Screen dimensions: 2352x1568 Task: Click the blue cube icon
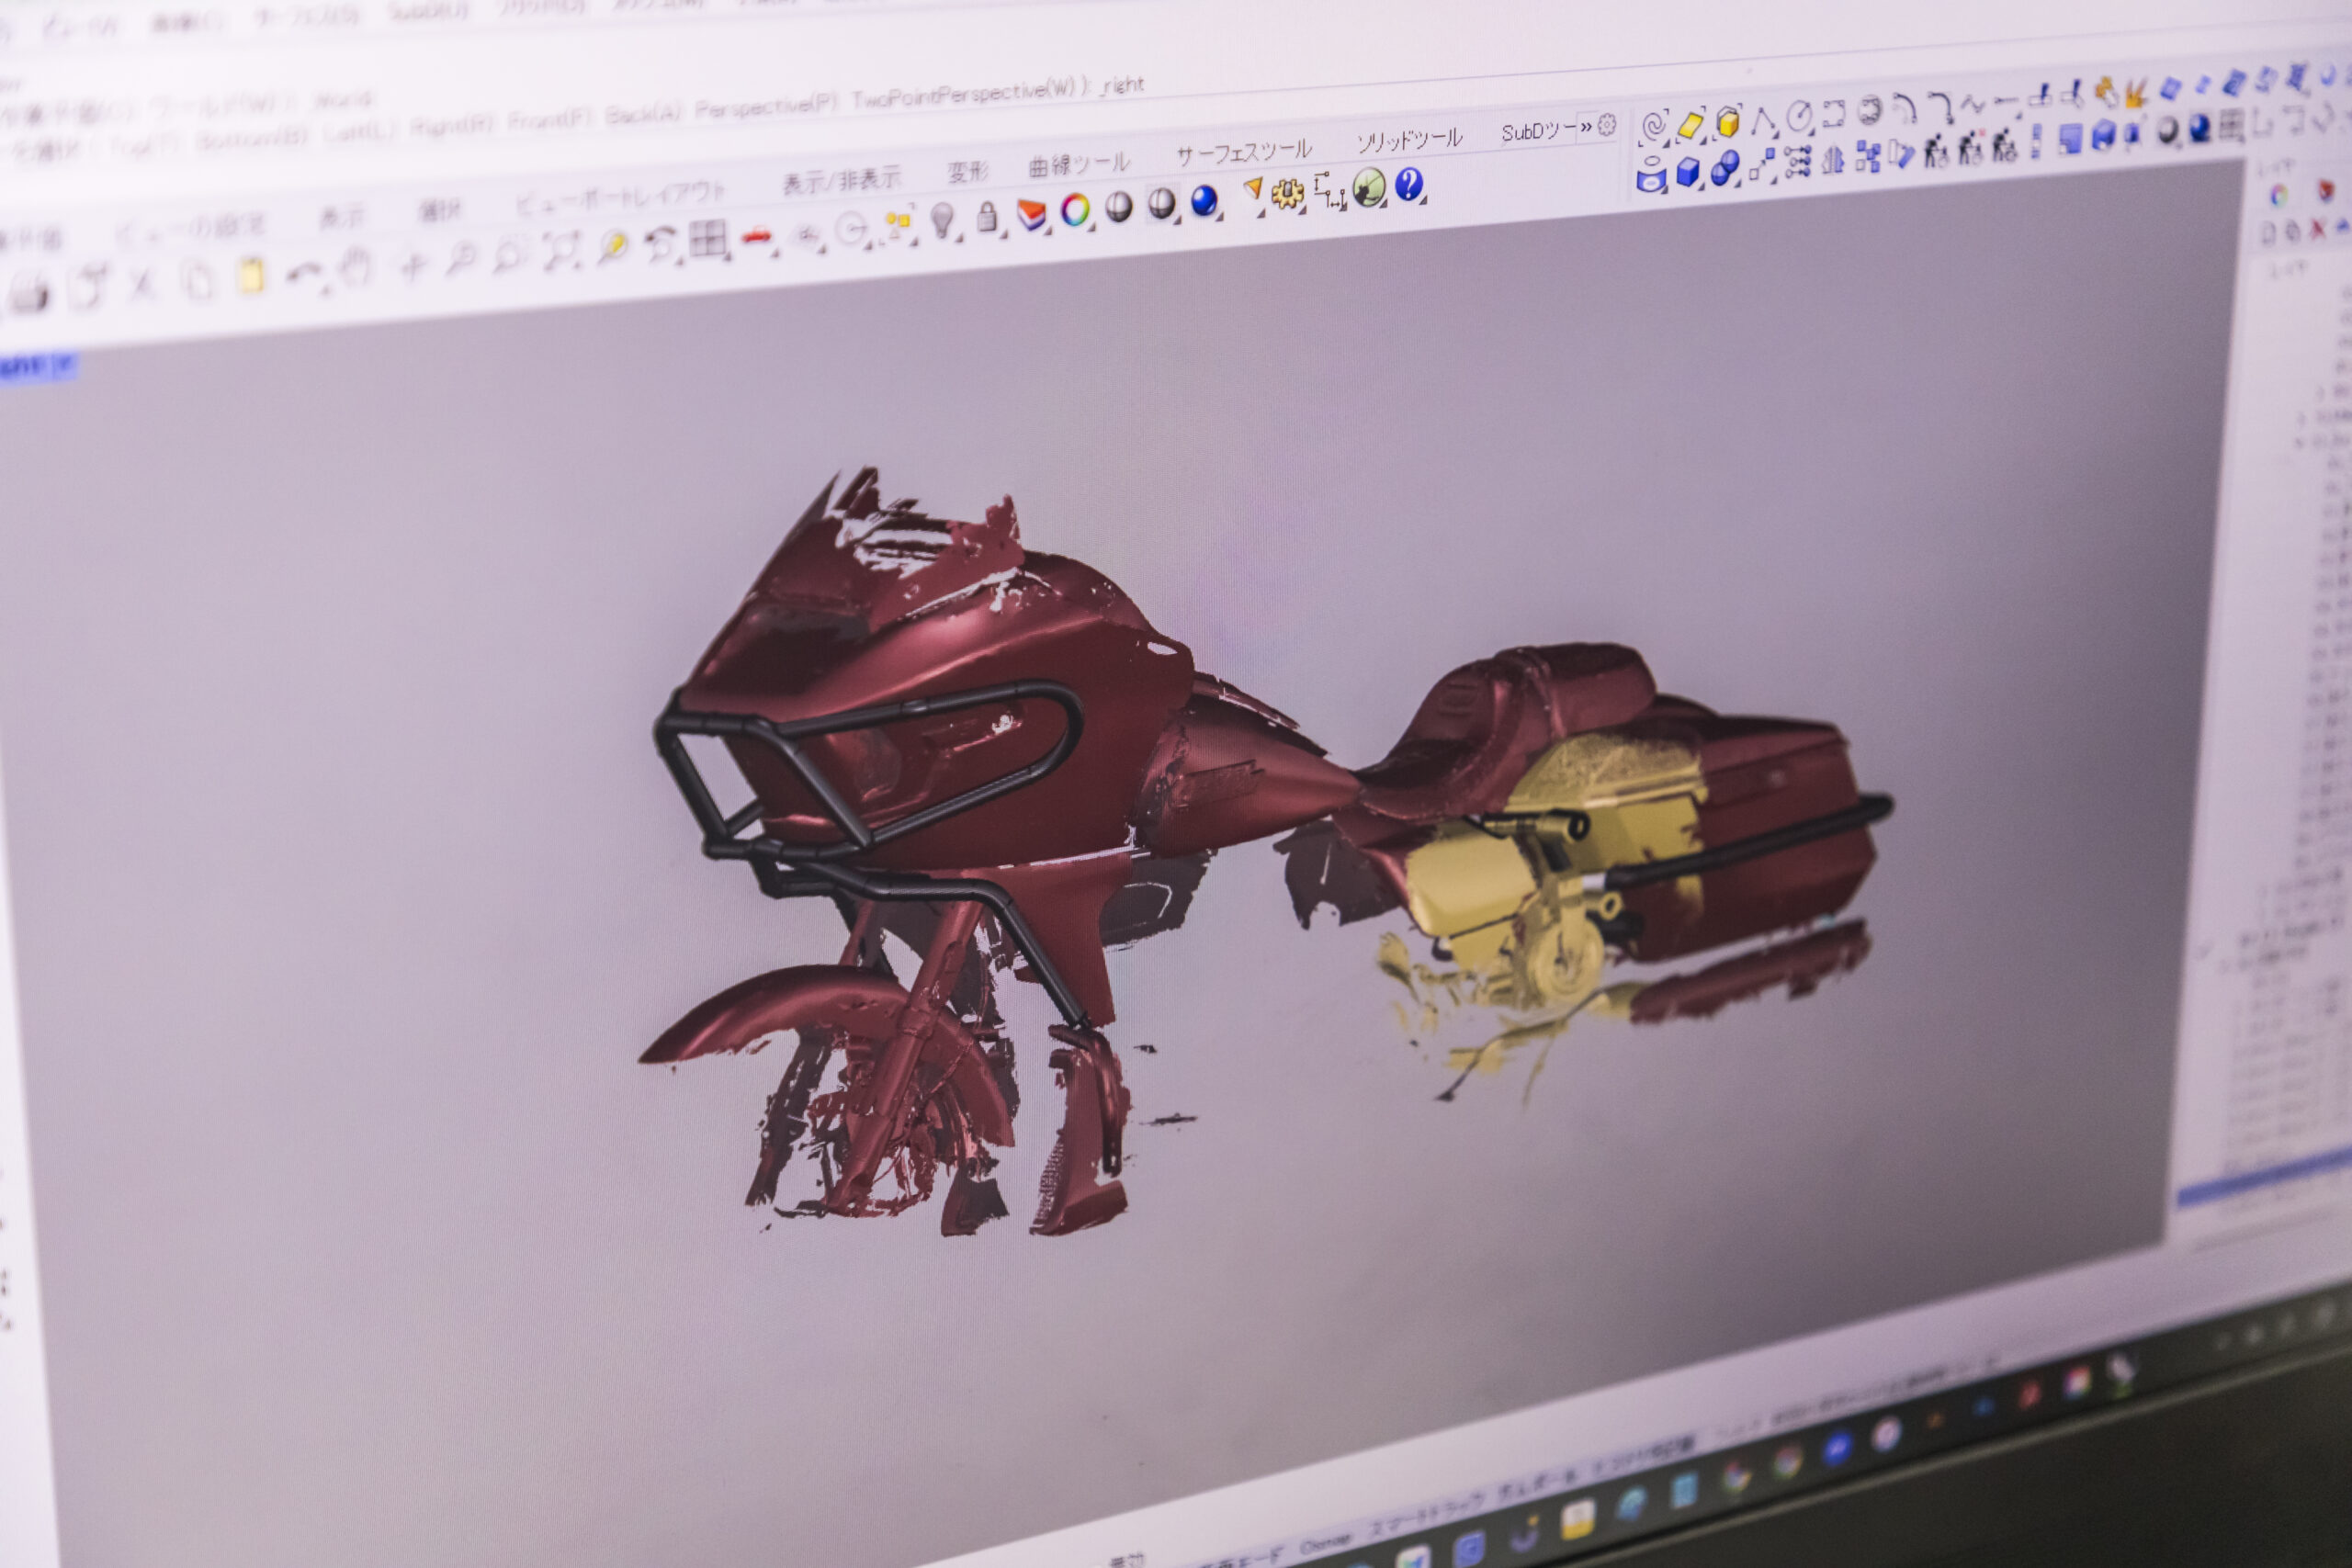point(1688,172)
